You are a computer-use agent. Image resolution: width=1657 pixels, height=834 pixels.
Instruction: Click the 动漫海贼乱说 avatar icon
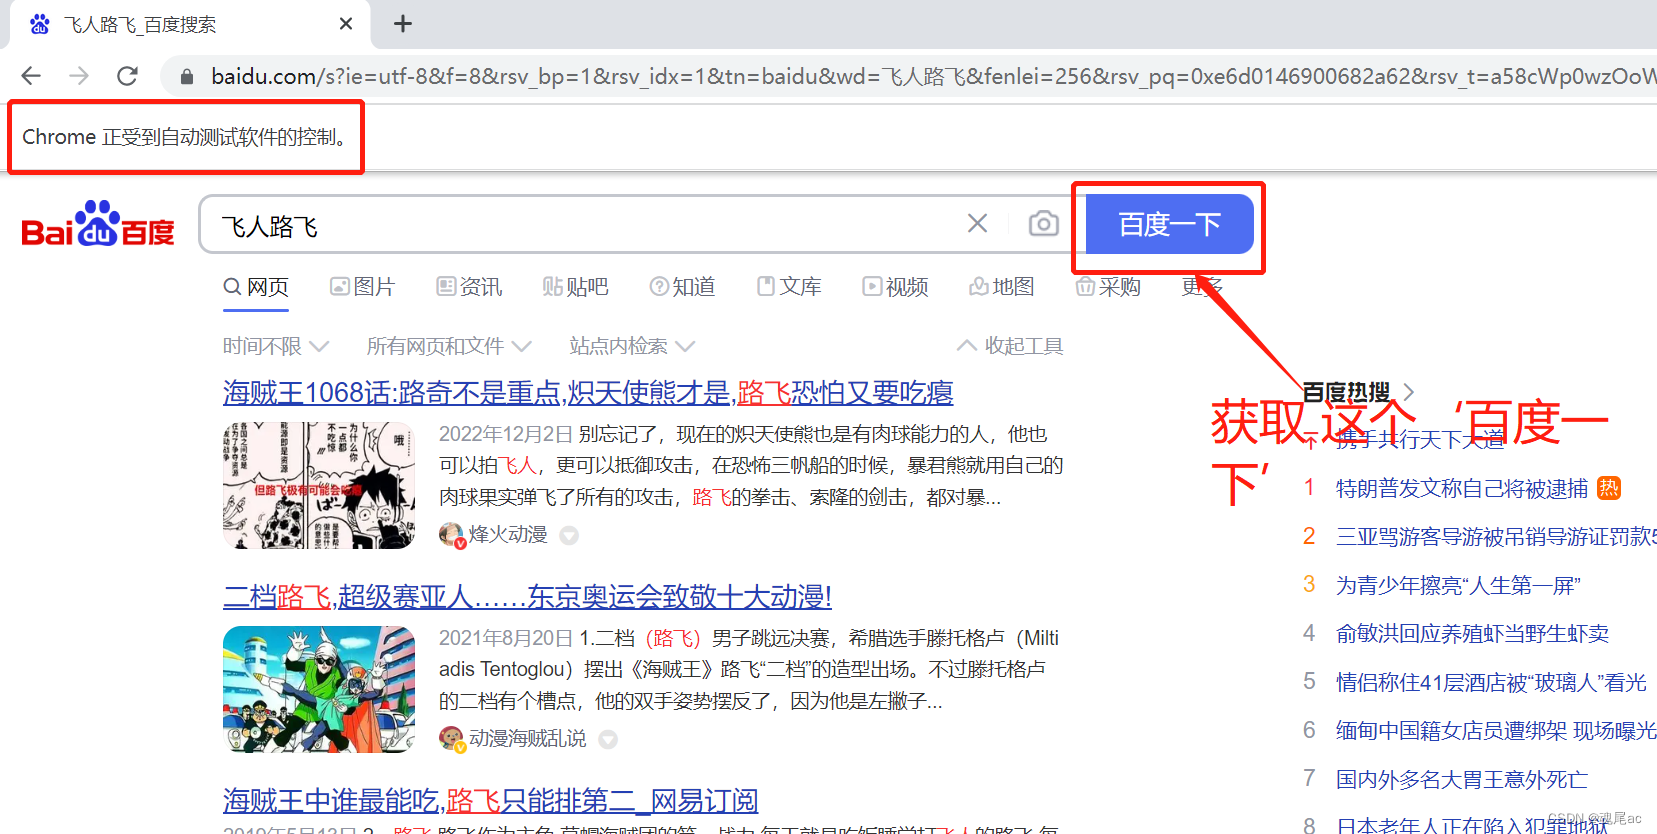(x=452, y=740)
